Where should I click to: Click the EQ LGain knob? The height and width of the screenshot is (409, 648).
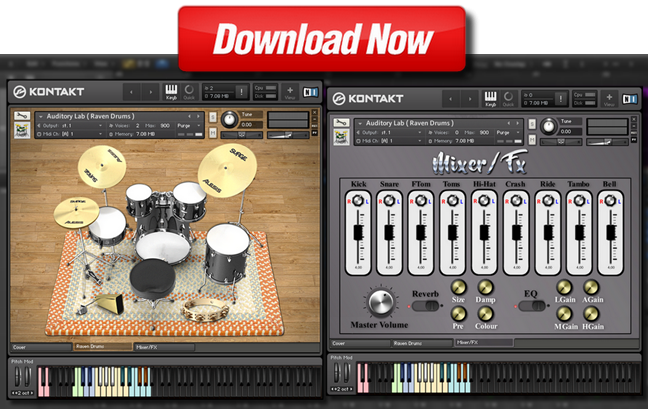tap(564, 287)
